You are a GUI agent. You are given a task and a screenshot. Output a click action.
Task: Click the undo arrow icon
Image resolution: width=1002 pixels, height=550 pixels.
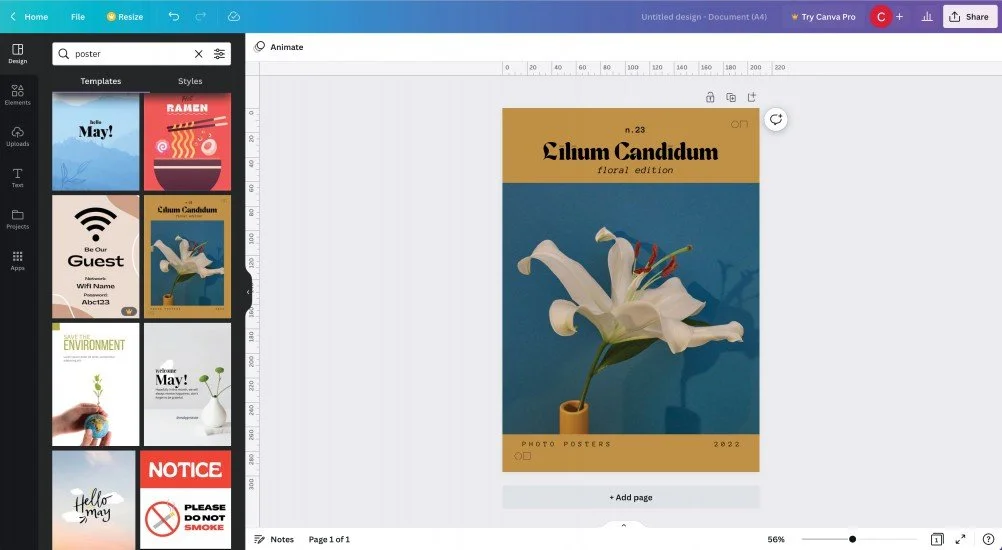(174, 17)
